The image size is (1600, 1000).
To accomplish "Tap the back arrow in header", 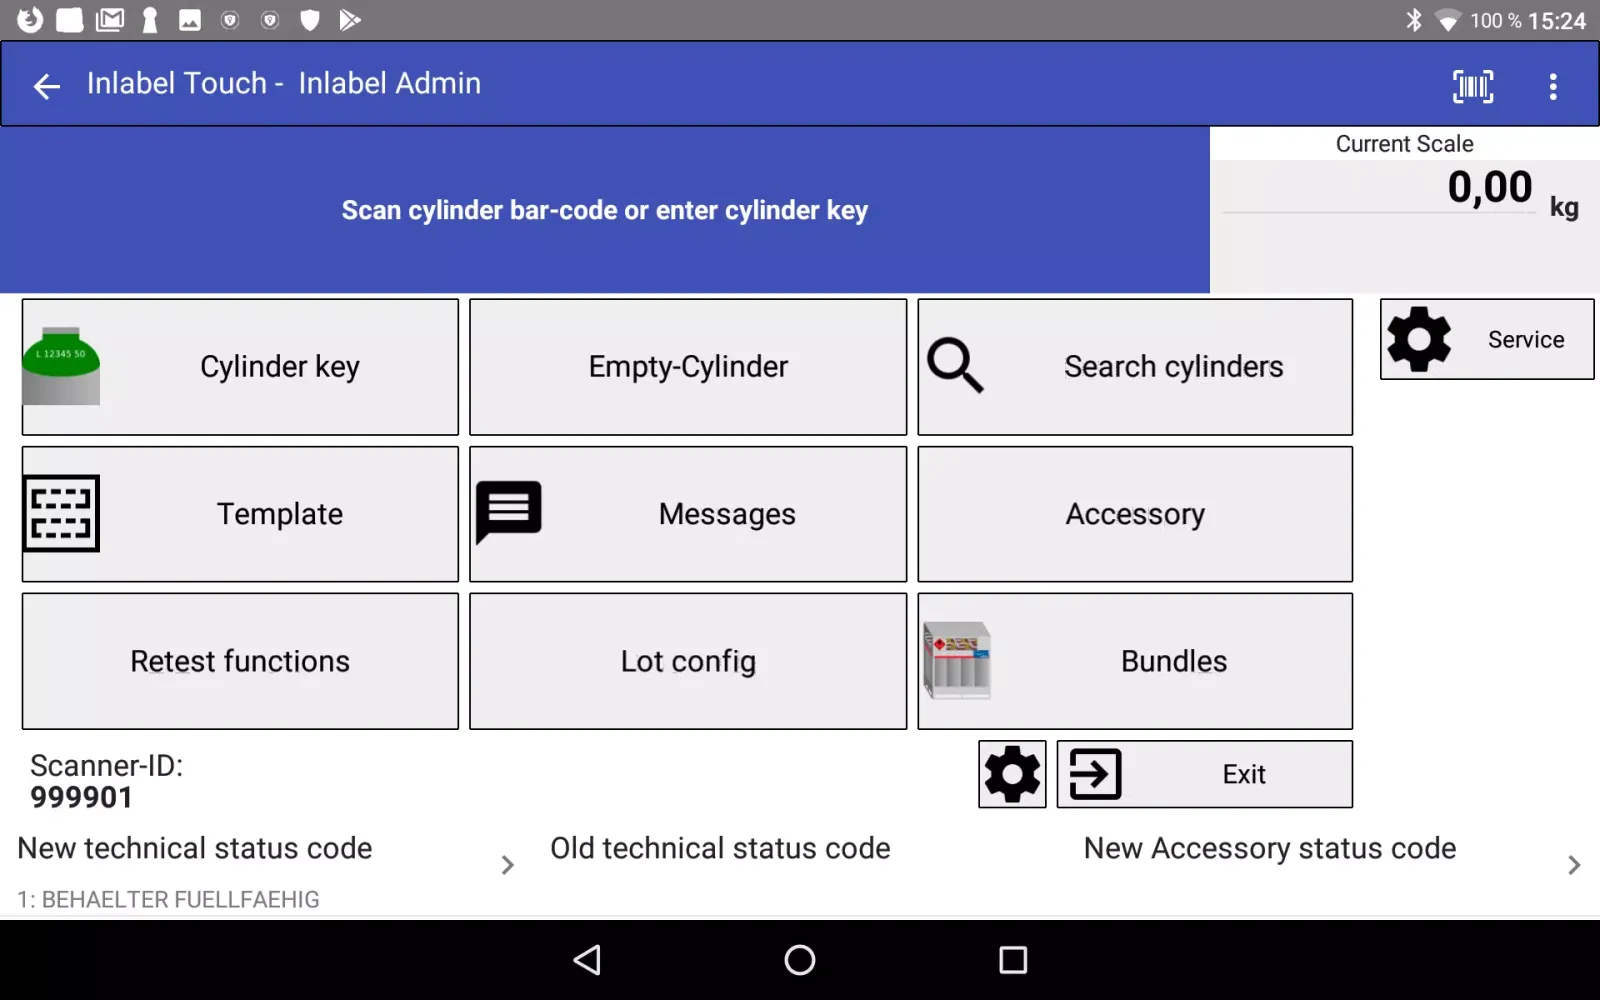I will click(x=47, y=86).
